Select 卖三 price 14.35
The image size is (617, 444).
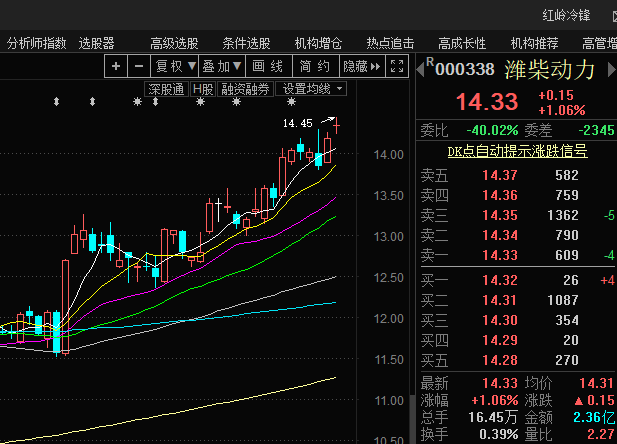tap(500, 215)
